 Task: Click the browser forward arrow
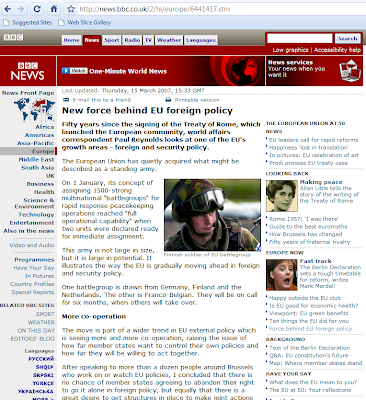21,9
